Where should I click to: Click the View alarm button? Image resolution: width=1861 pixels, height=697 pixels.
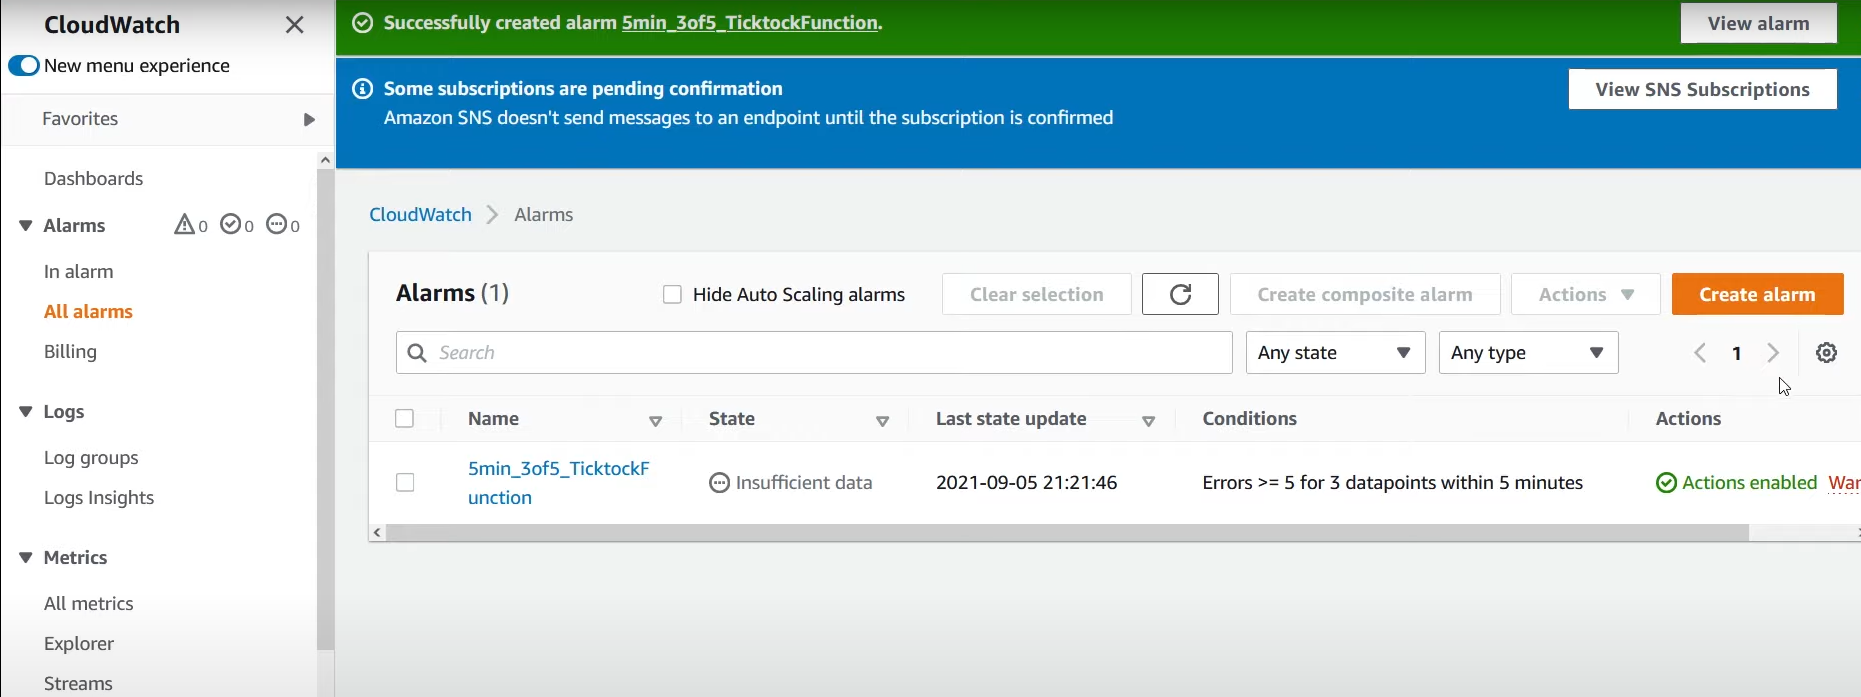1758,24
